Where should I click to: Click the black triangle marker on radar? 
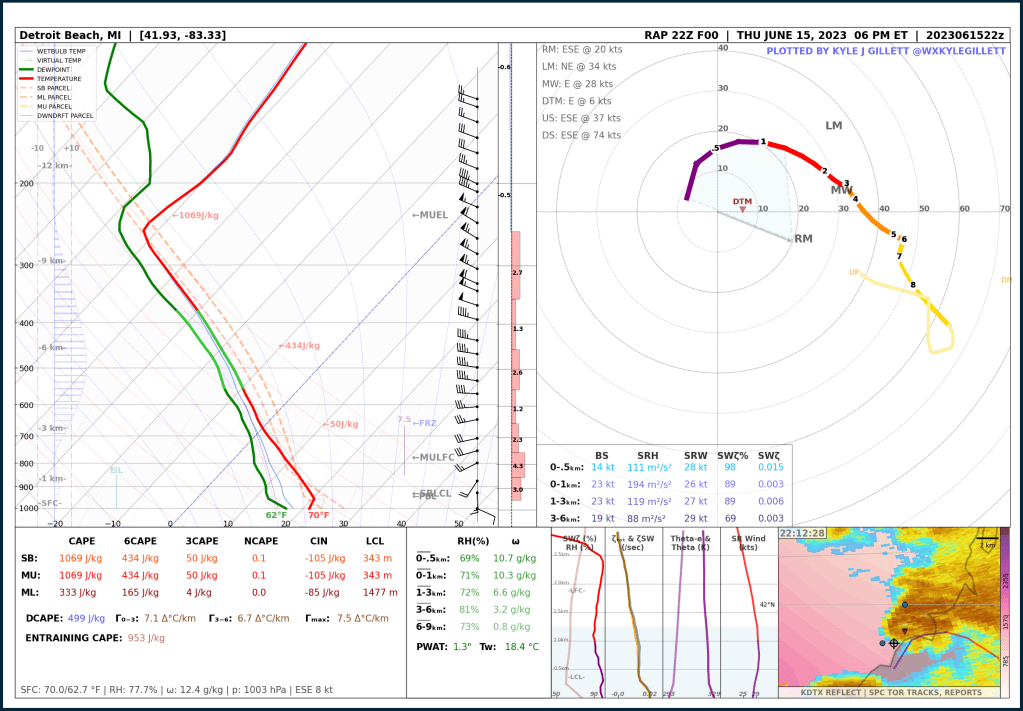(x=905, y=631)
